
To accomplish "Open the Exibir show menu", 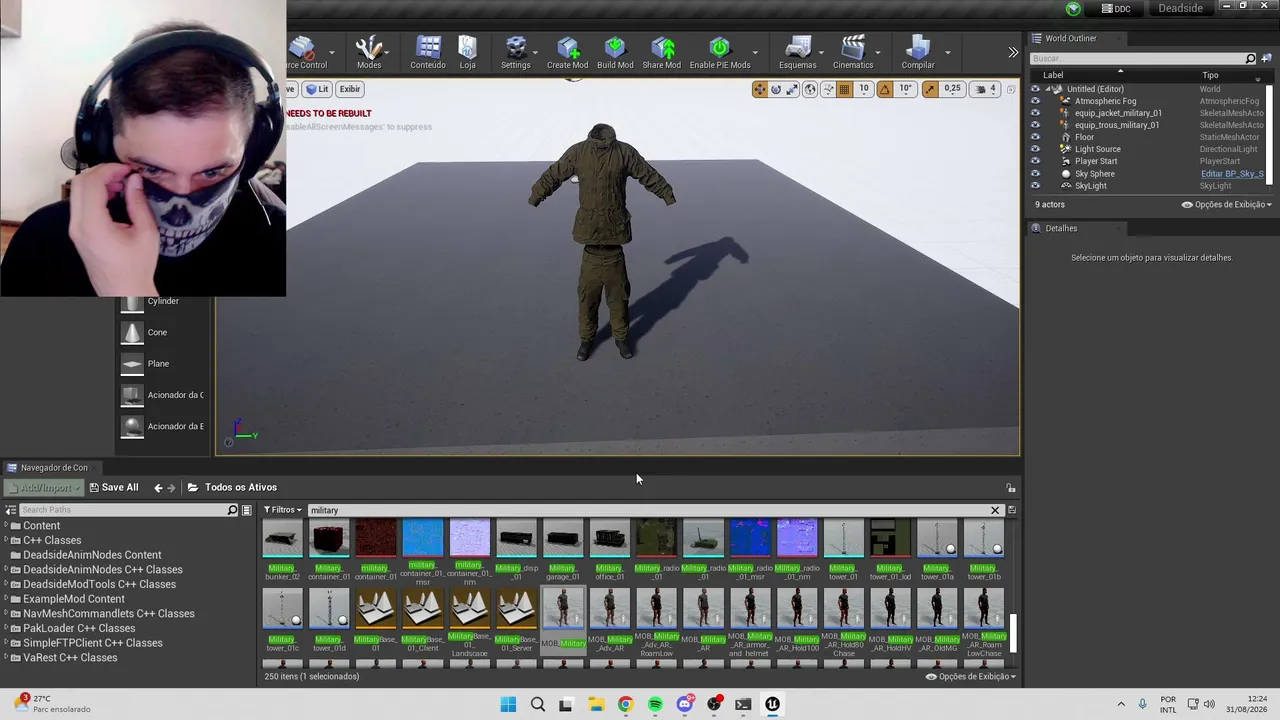I will click(349, 89).
